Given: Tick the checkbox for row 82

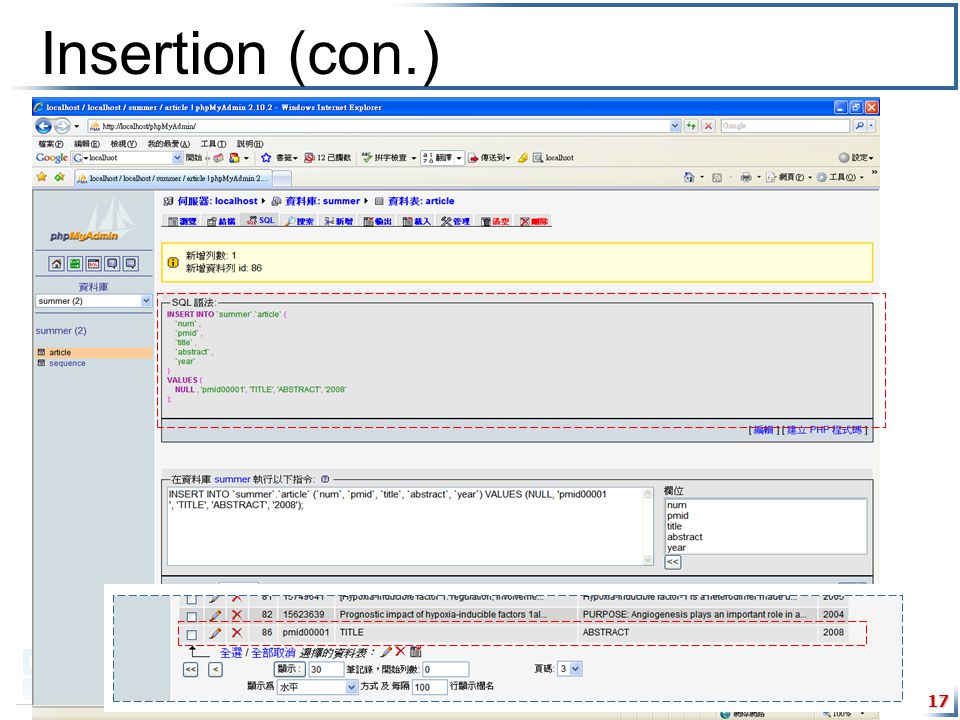Looking at the screenshot, I should (x=192, y=616).
